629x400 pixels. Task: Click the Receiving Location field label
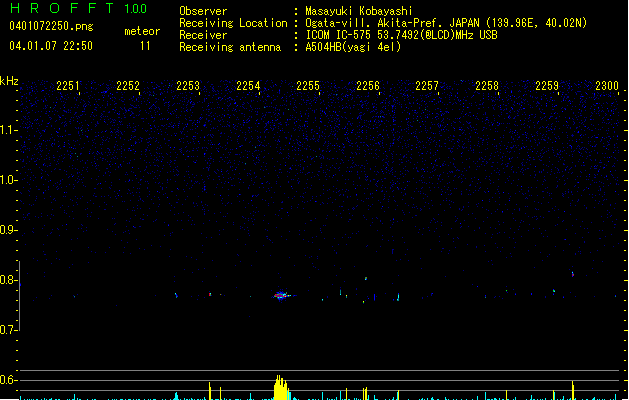click(x=233, y=23)
